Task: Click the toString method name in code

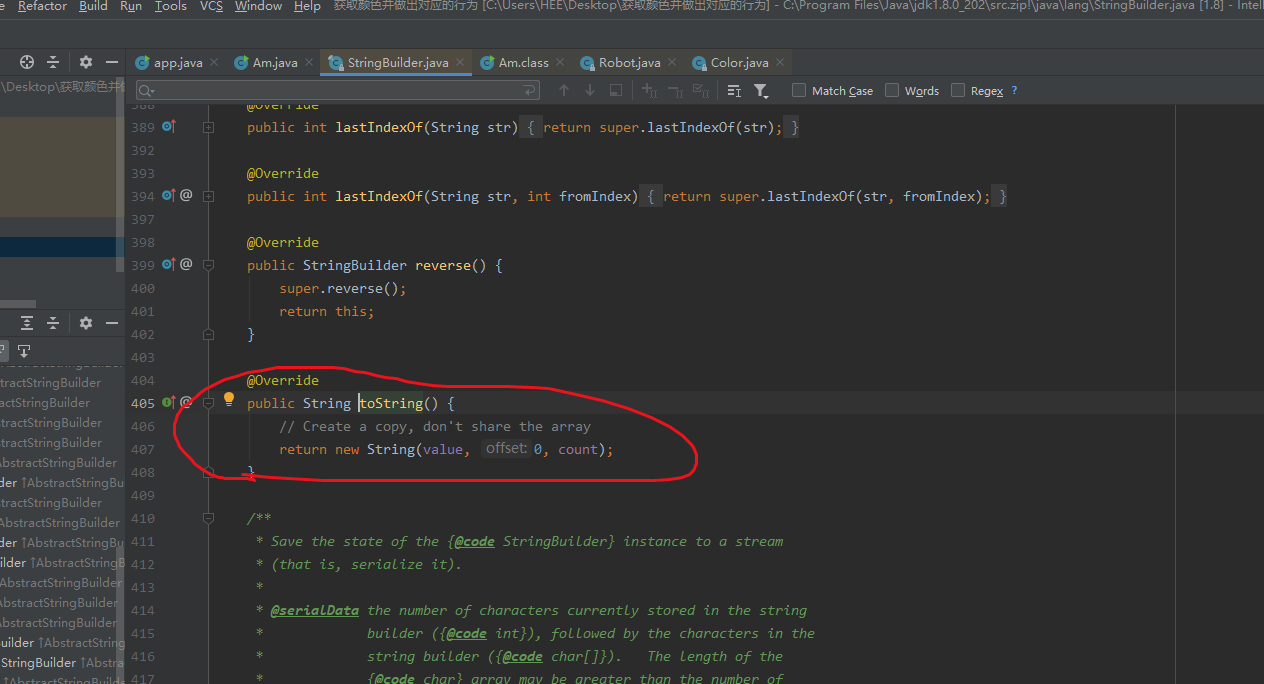Action: pos(391,403)
